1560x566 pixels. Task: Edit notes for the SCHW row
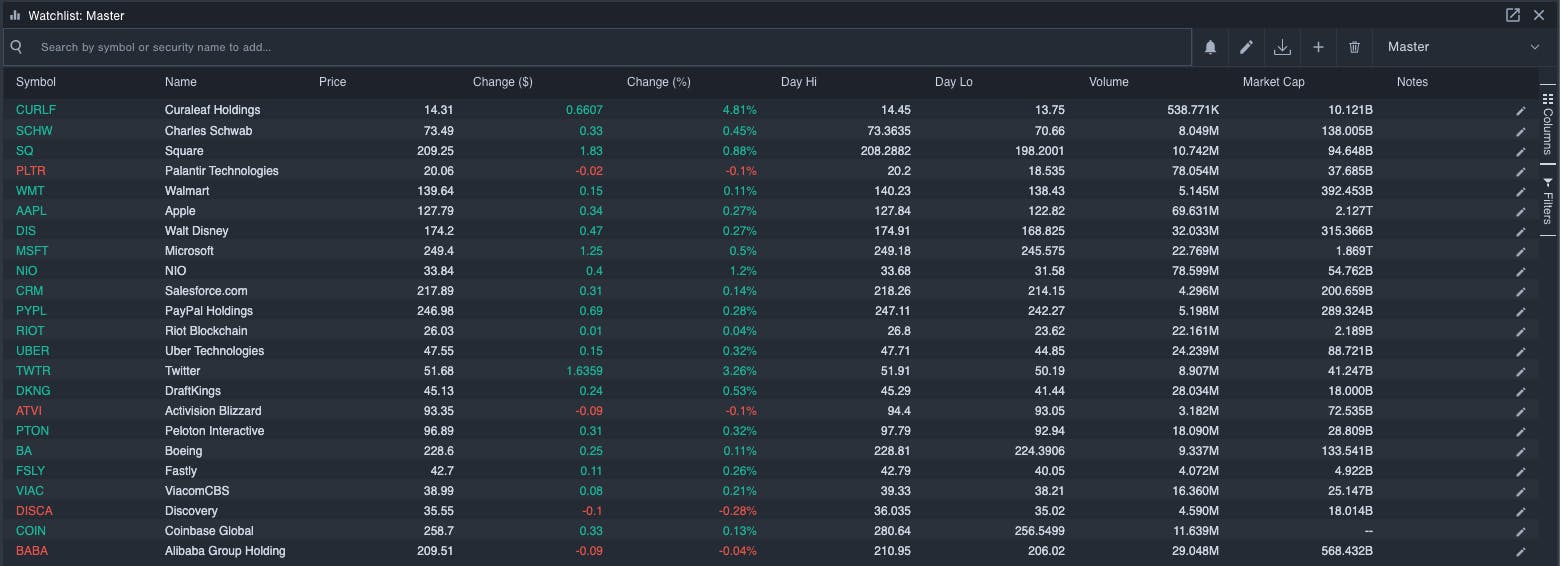click(x=1521, y=131)
